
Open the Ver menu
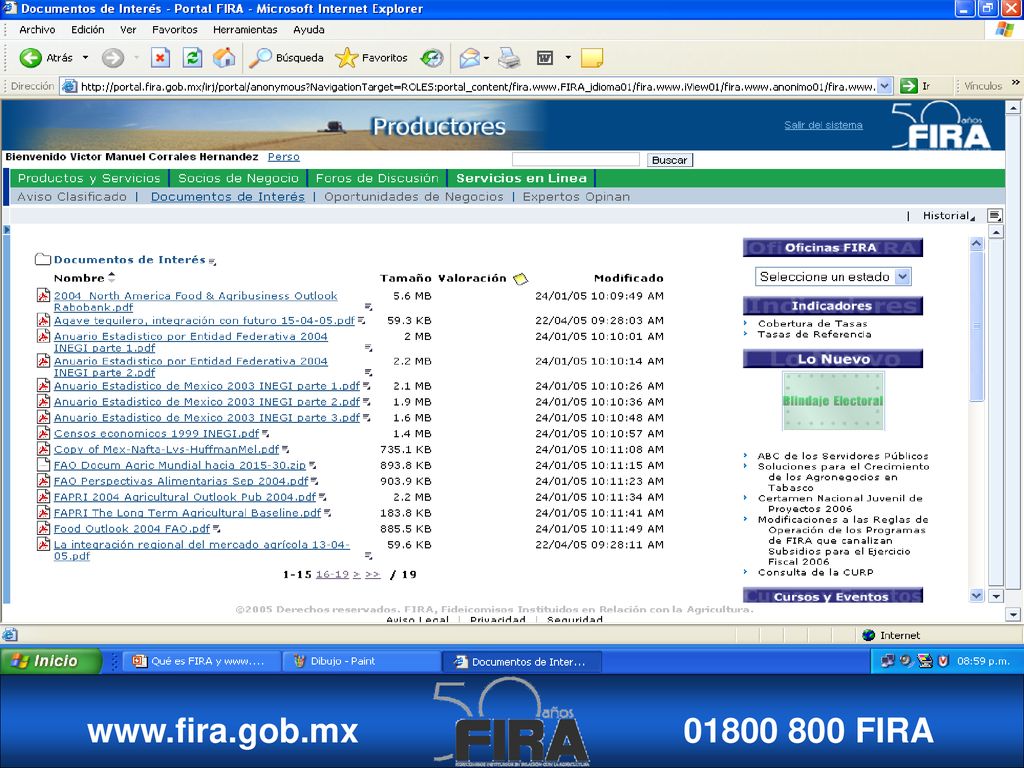coord(128,30)
